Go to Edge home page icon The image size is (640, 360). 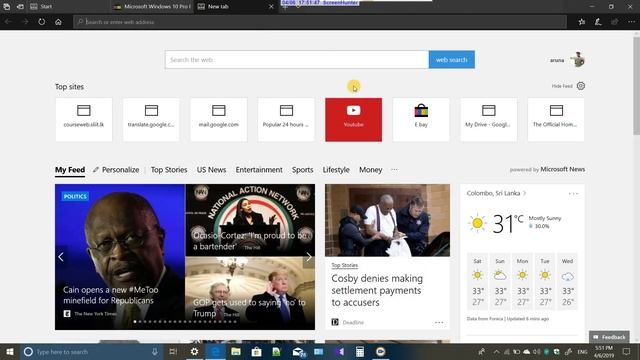(58, 22)
